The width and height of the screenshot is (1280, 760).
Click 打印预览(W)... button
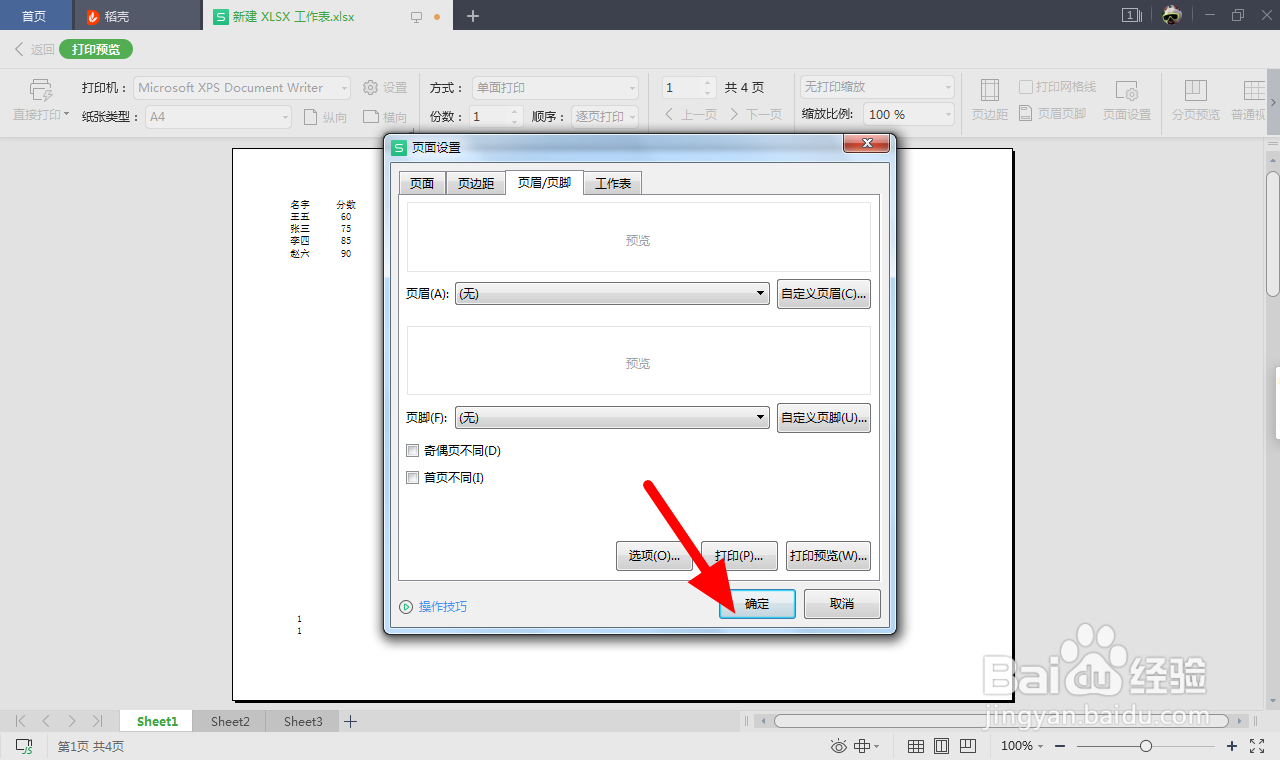click(x=828, y=556)
